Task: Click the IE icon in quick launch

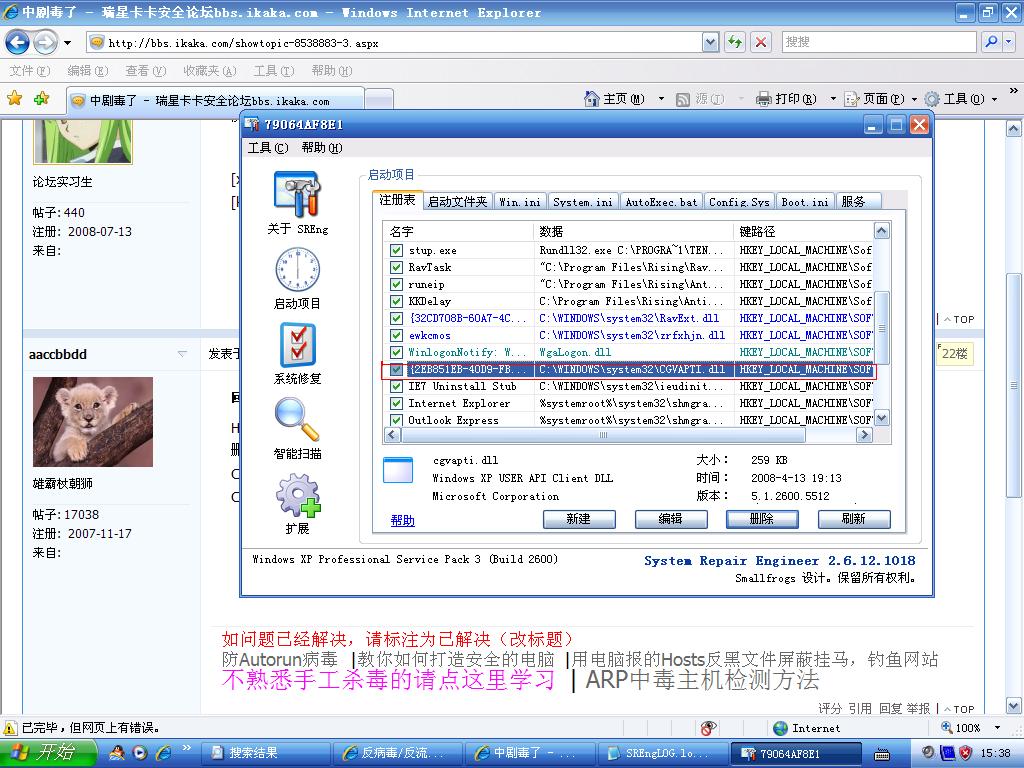Action: (163, 753)
